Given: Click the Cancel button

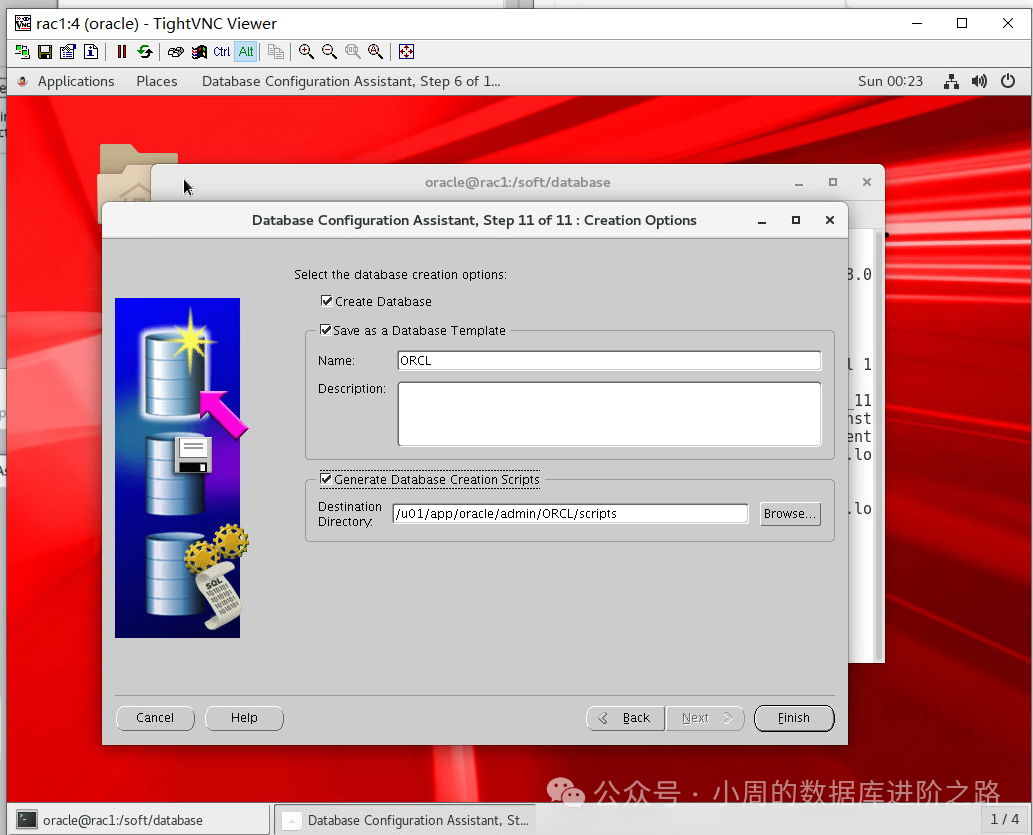Looking at the screenshot, I should 155,718.
